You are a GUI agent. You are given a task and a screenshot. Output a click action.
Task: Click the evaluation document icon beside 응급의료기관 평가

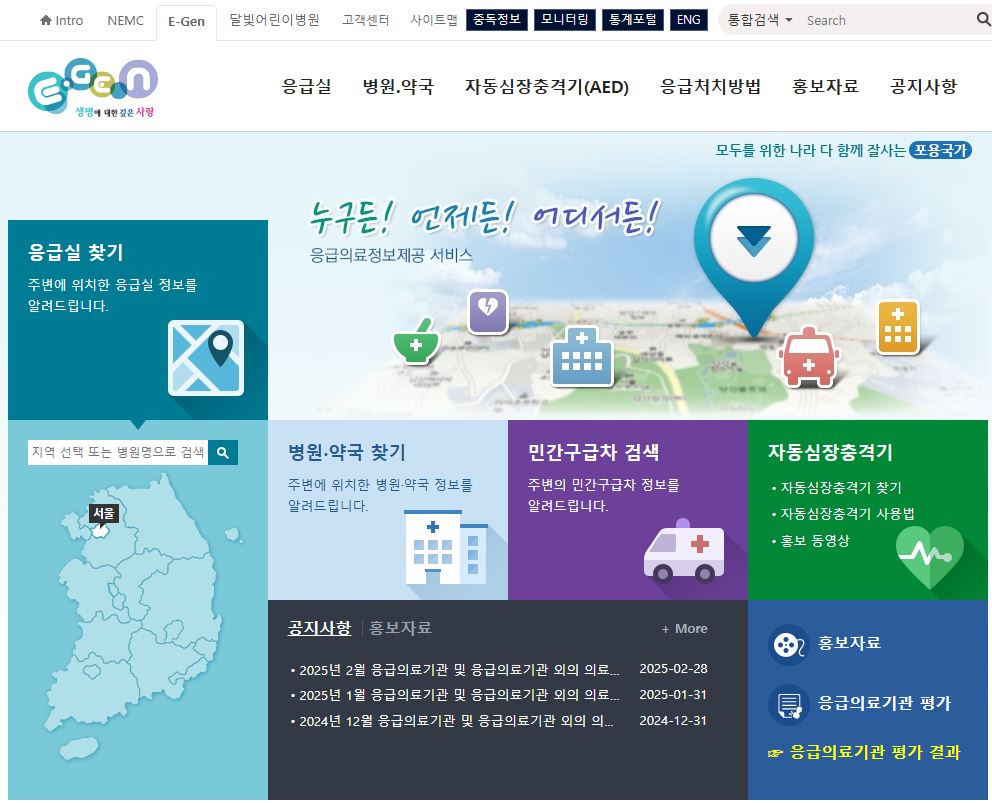(x=788, y=705)
